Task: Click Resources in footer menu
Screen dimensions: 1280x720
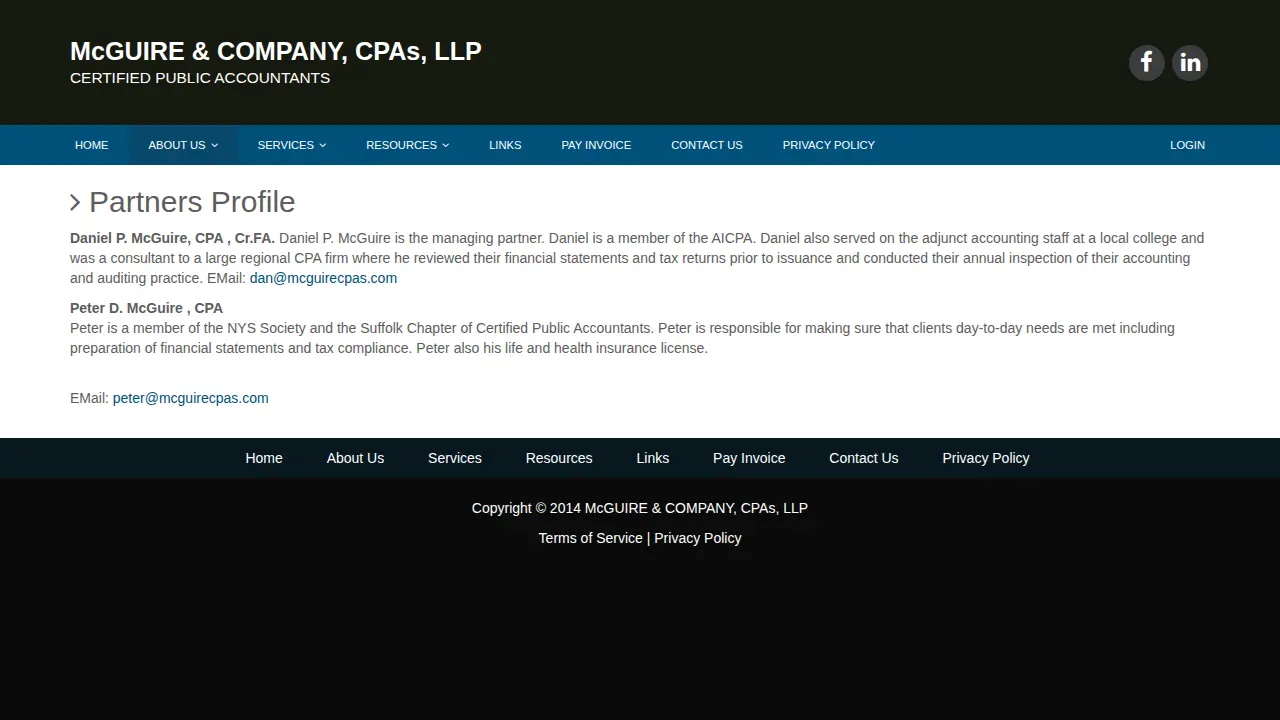Action: 559,458
